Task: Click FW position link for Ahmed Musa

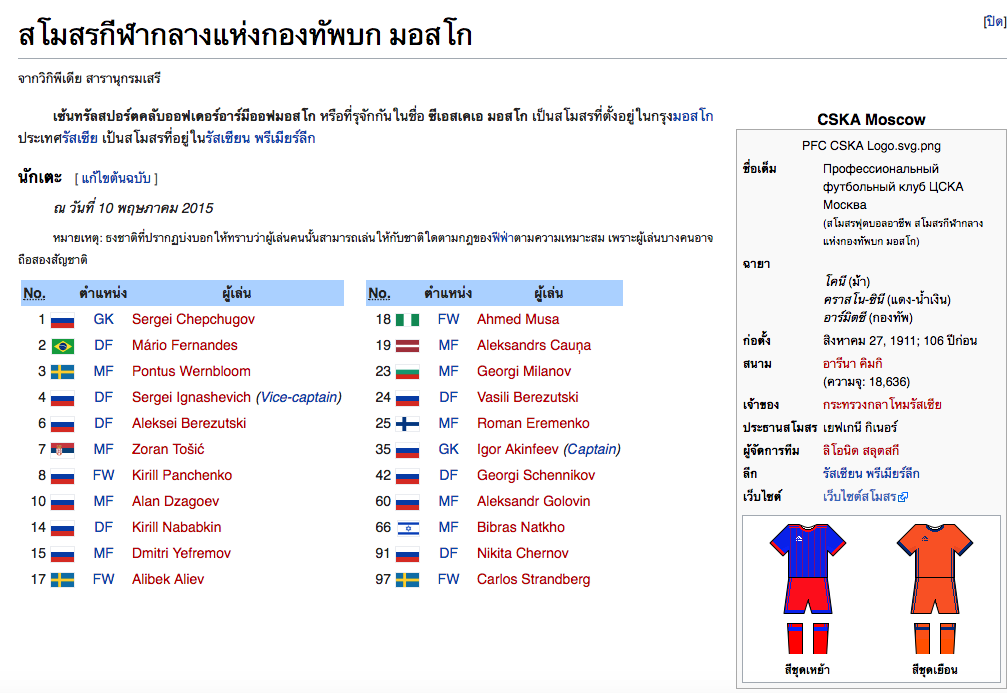Action: [448, 319]
